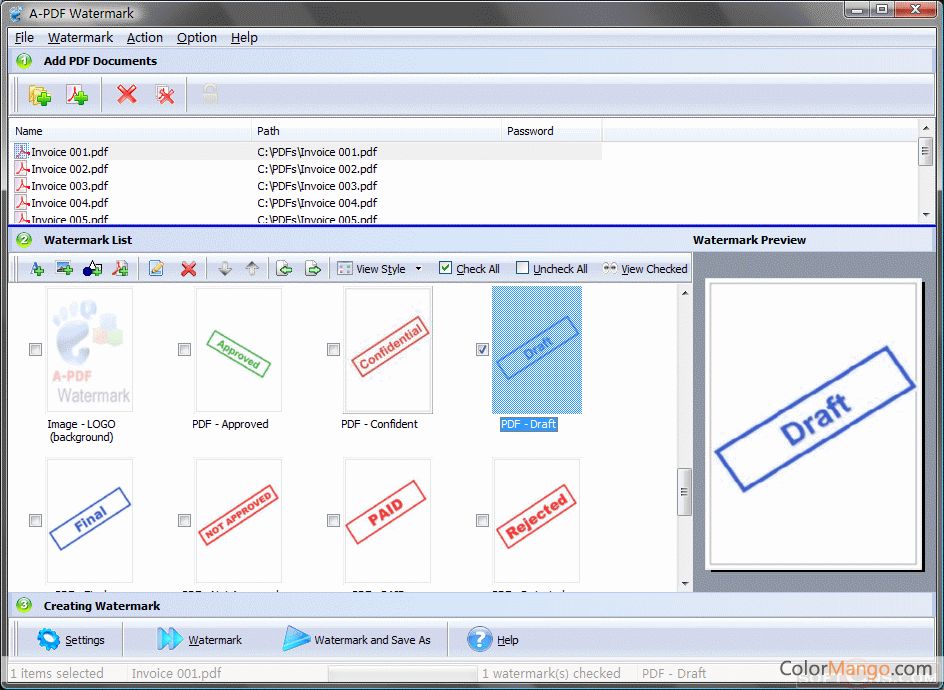Image resolution: width=944 pixels, height=690 pixels.
Task: Click the add PDF file icon
Action: 77,95
